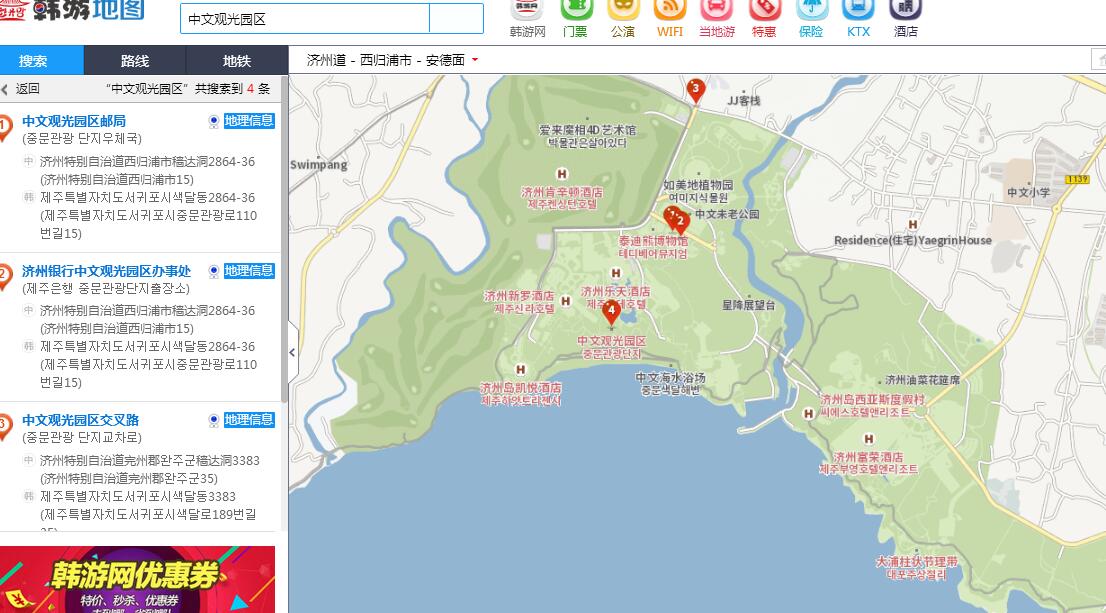Click 返回 back arrow in results
The image size is (1106, 613).
pos(20,89)
